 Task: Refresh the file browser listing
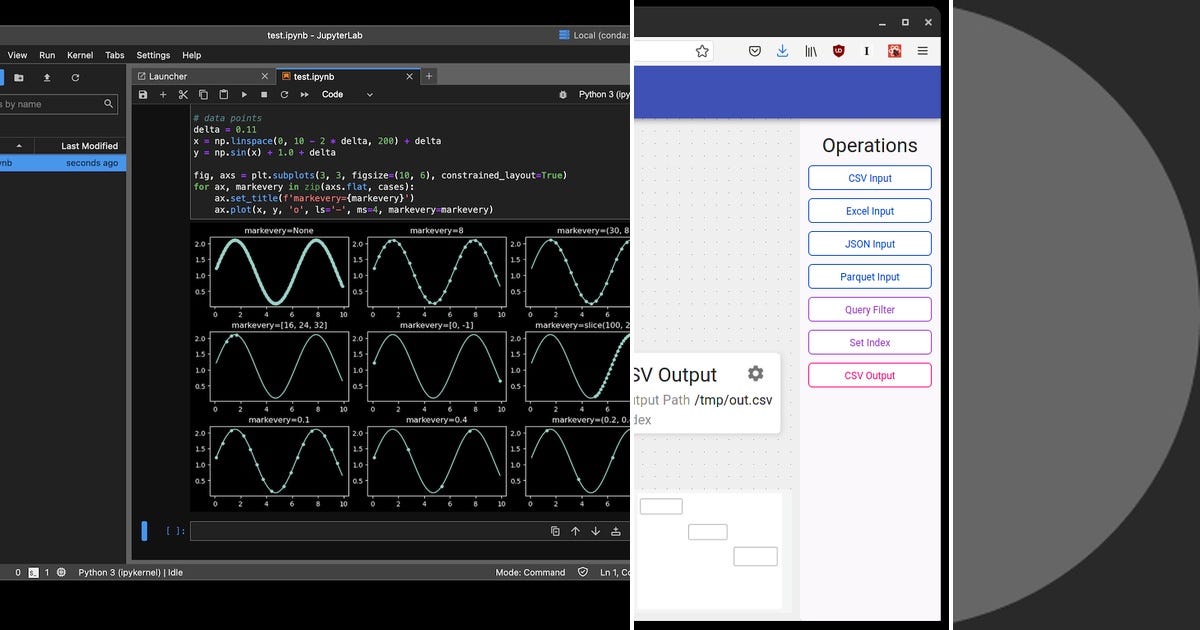[74, 77]
